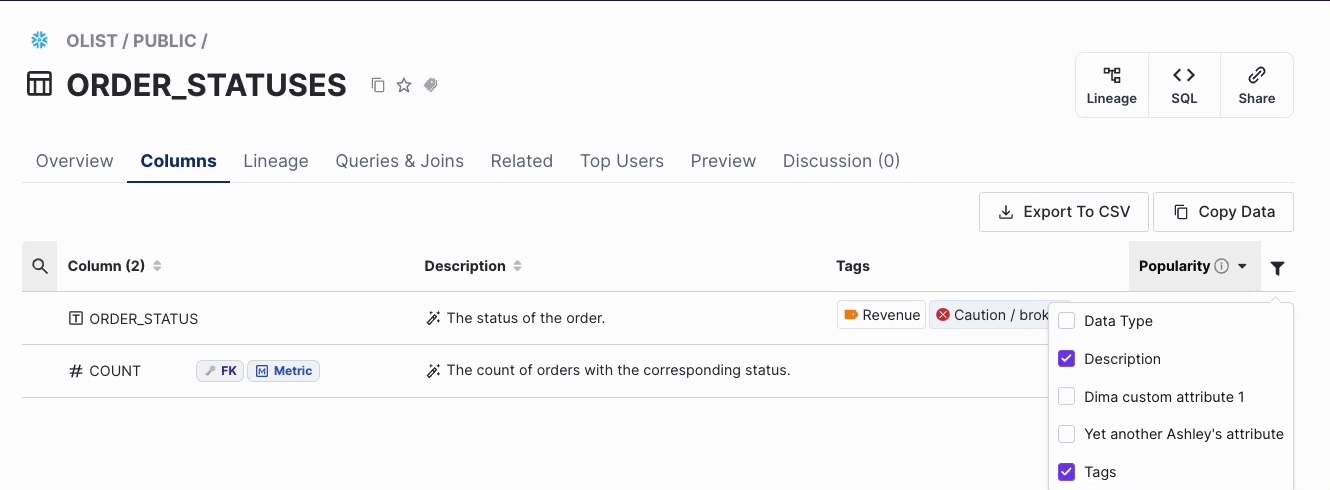Screen dimensions: 1330x490
Task: Open the Queries & Joins tab
Action: (399, 161)
